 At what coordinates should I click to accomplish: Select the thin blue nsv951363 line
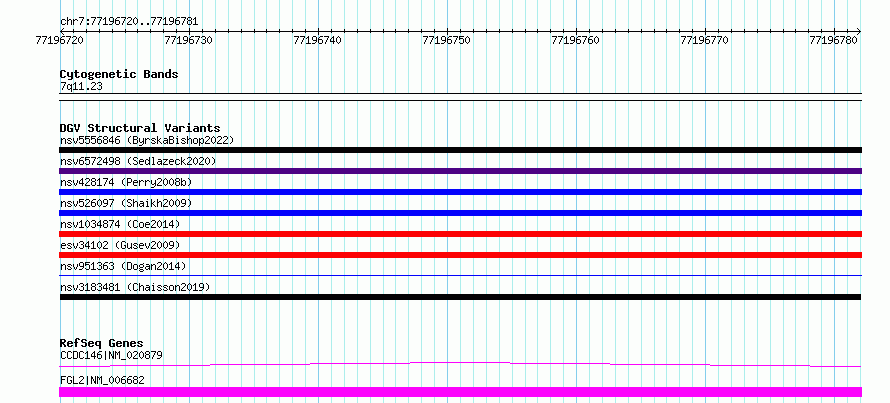click(x=460, y=275)
